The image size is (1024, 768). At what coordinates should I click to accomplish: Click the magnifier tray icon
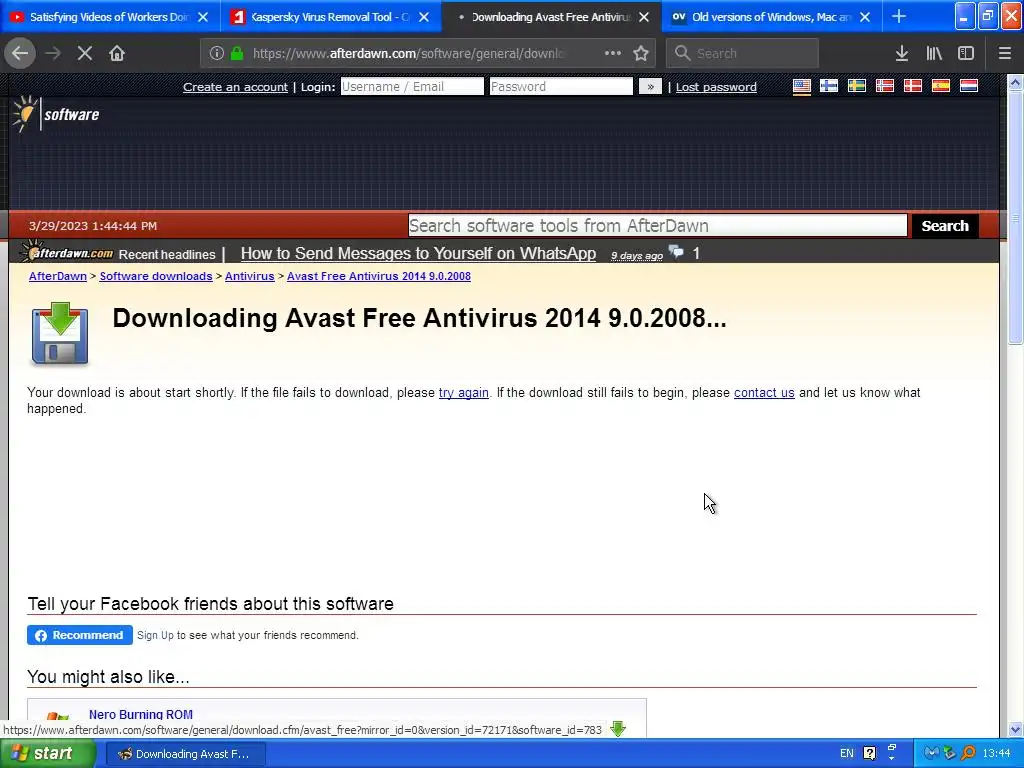[968, 753]
